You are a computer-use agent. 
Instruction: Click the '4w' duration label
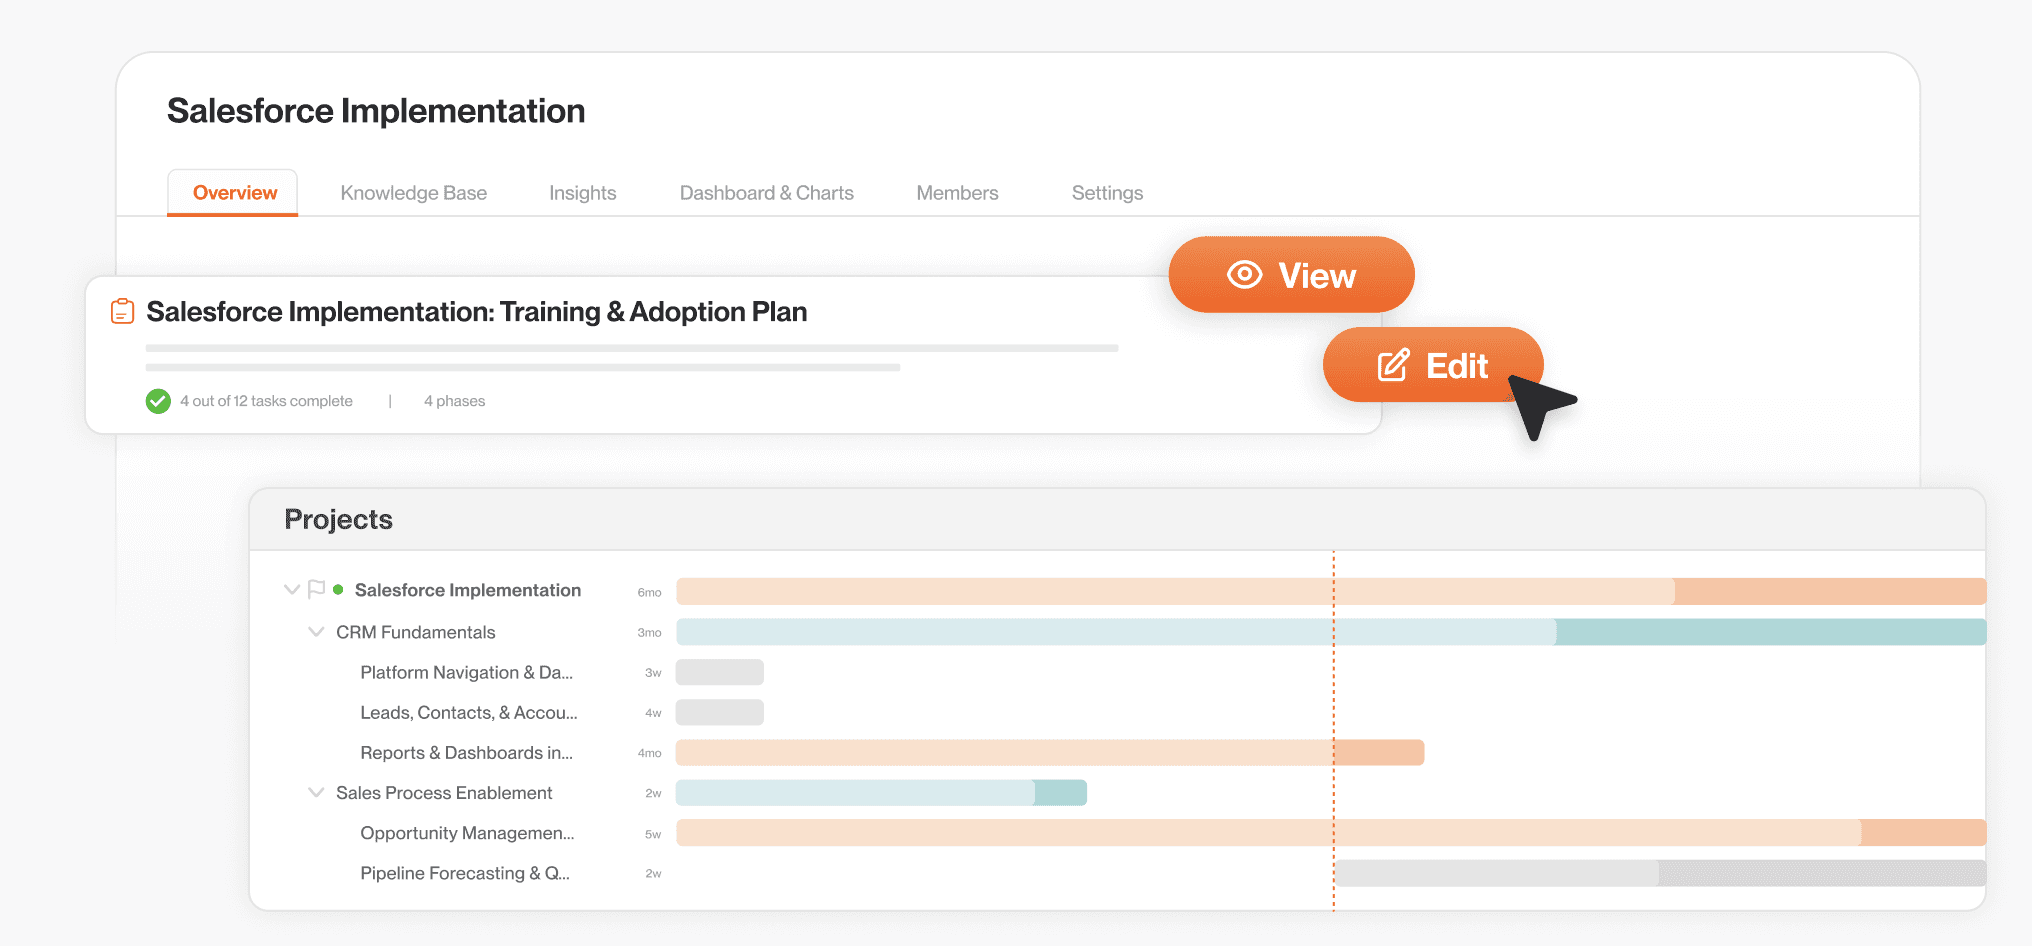tap(653, 713)
